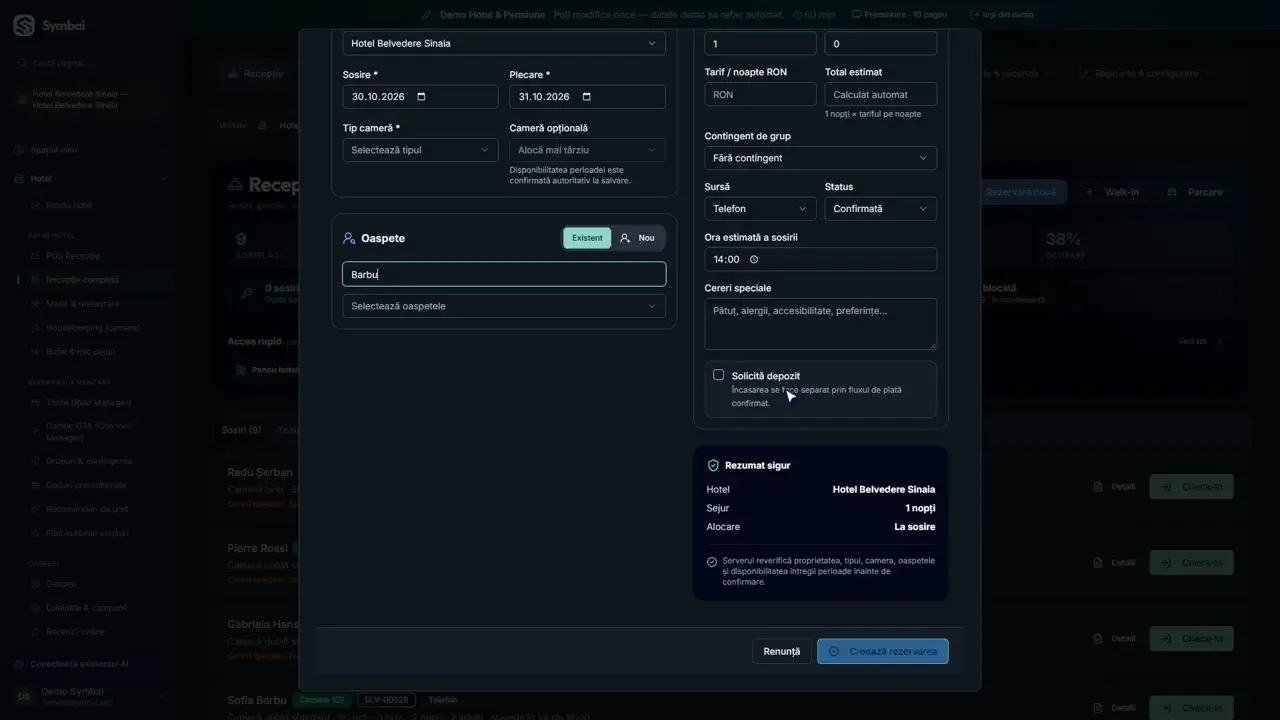Open Tarife (Rate Manager) in sidebar

(88, 402)
